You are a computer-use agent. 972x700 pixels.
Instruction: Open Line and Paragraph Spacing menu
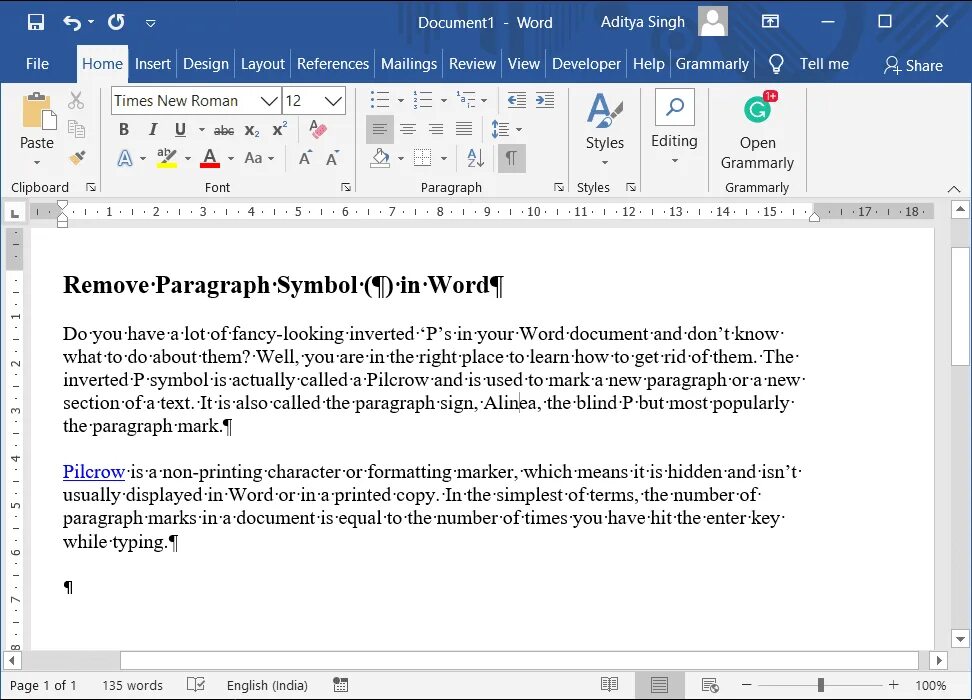(x=506, y=129)
